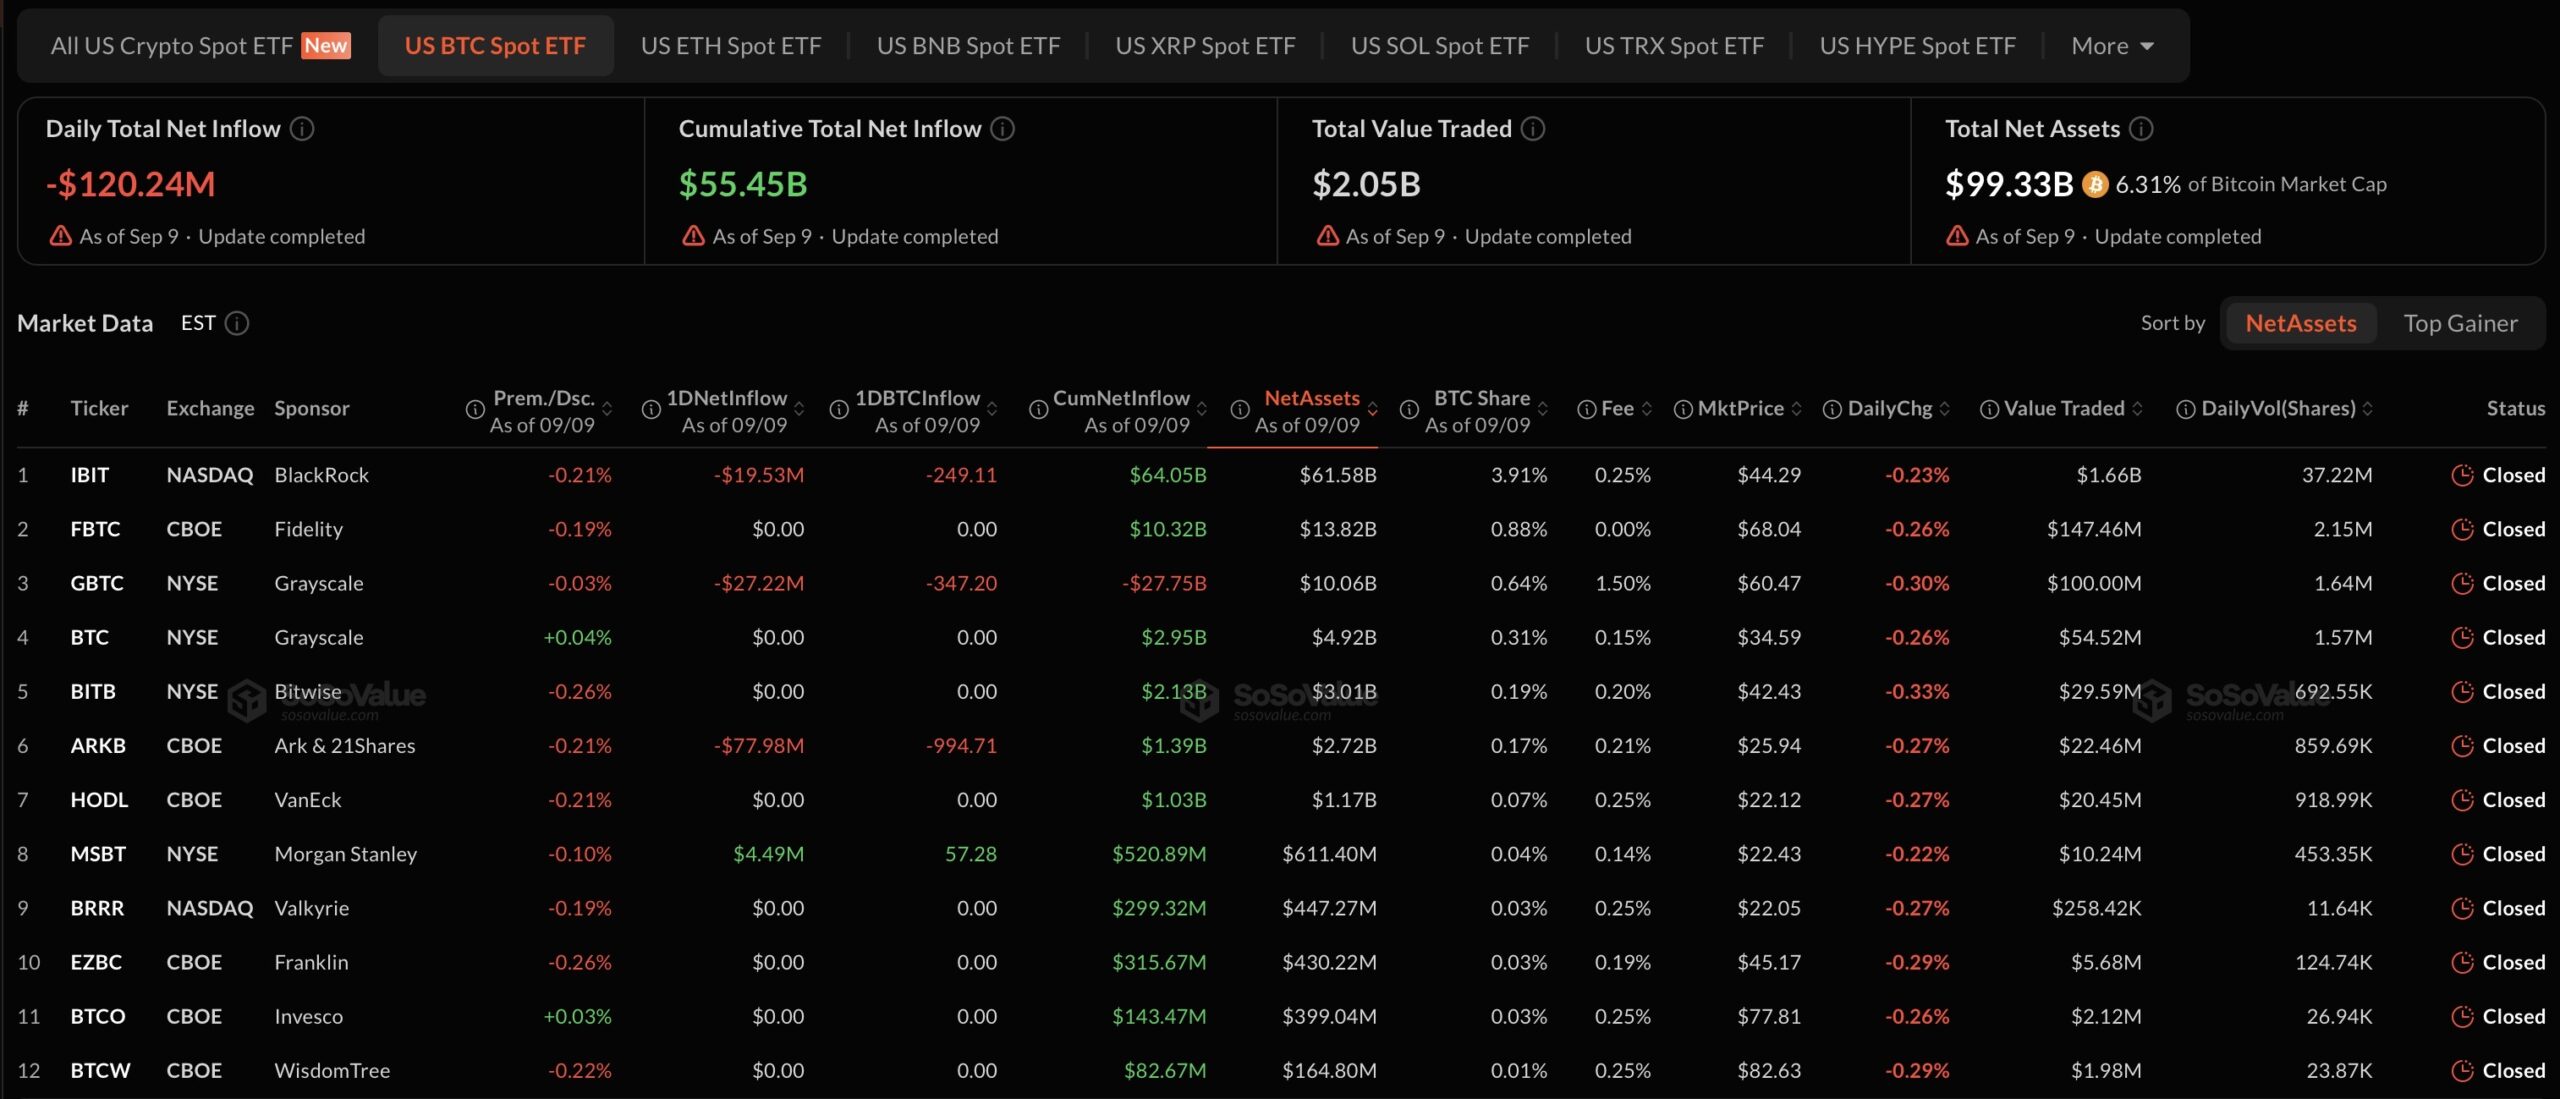
Task: Click info icon before 1DNetInflow column
Action: [651, 410]
